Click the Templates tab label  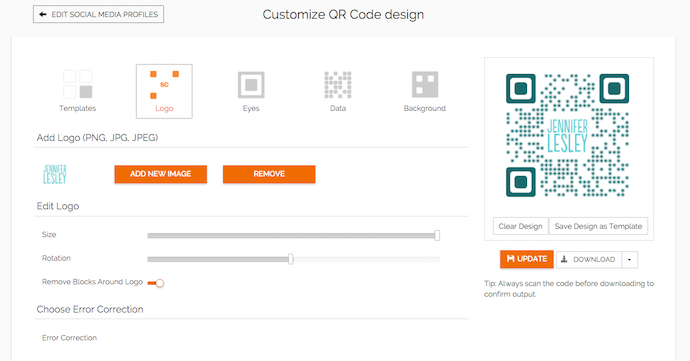[x=77, y=108]
